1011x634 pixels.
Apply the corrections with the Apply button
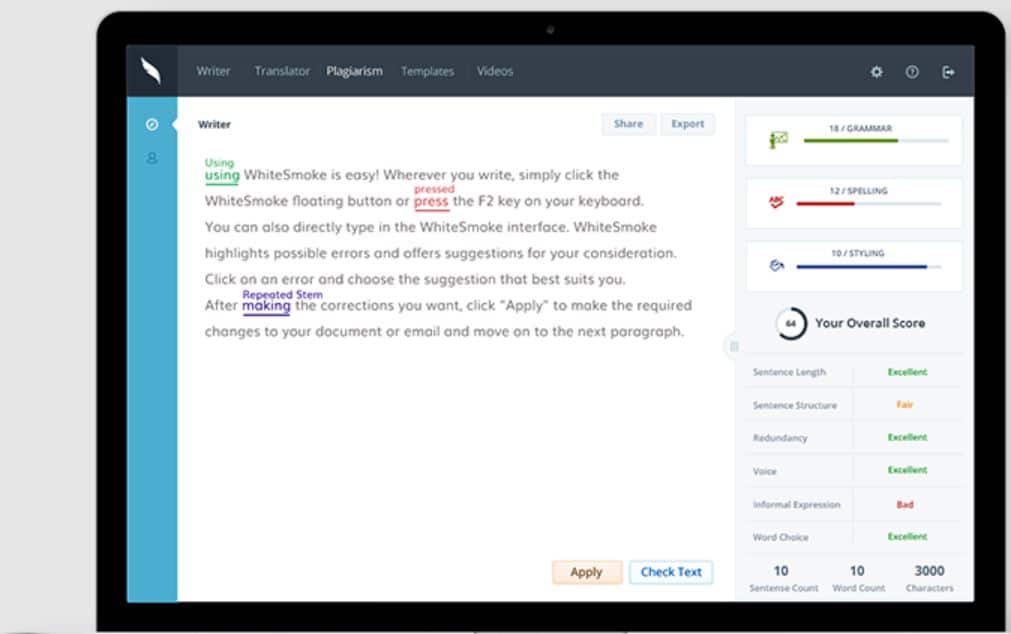(586, 572)
